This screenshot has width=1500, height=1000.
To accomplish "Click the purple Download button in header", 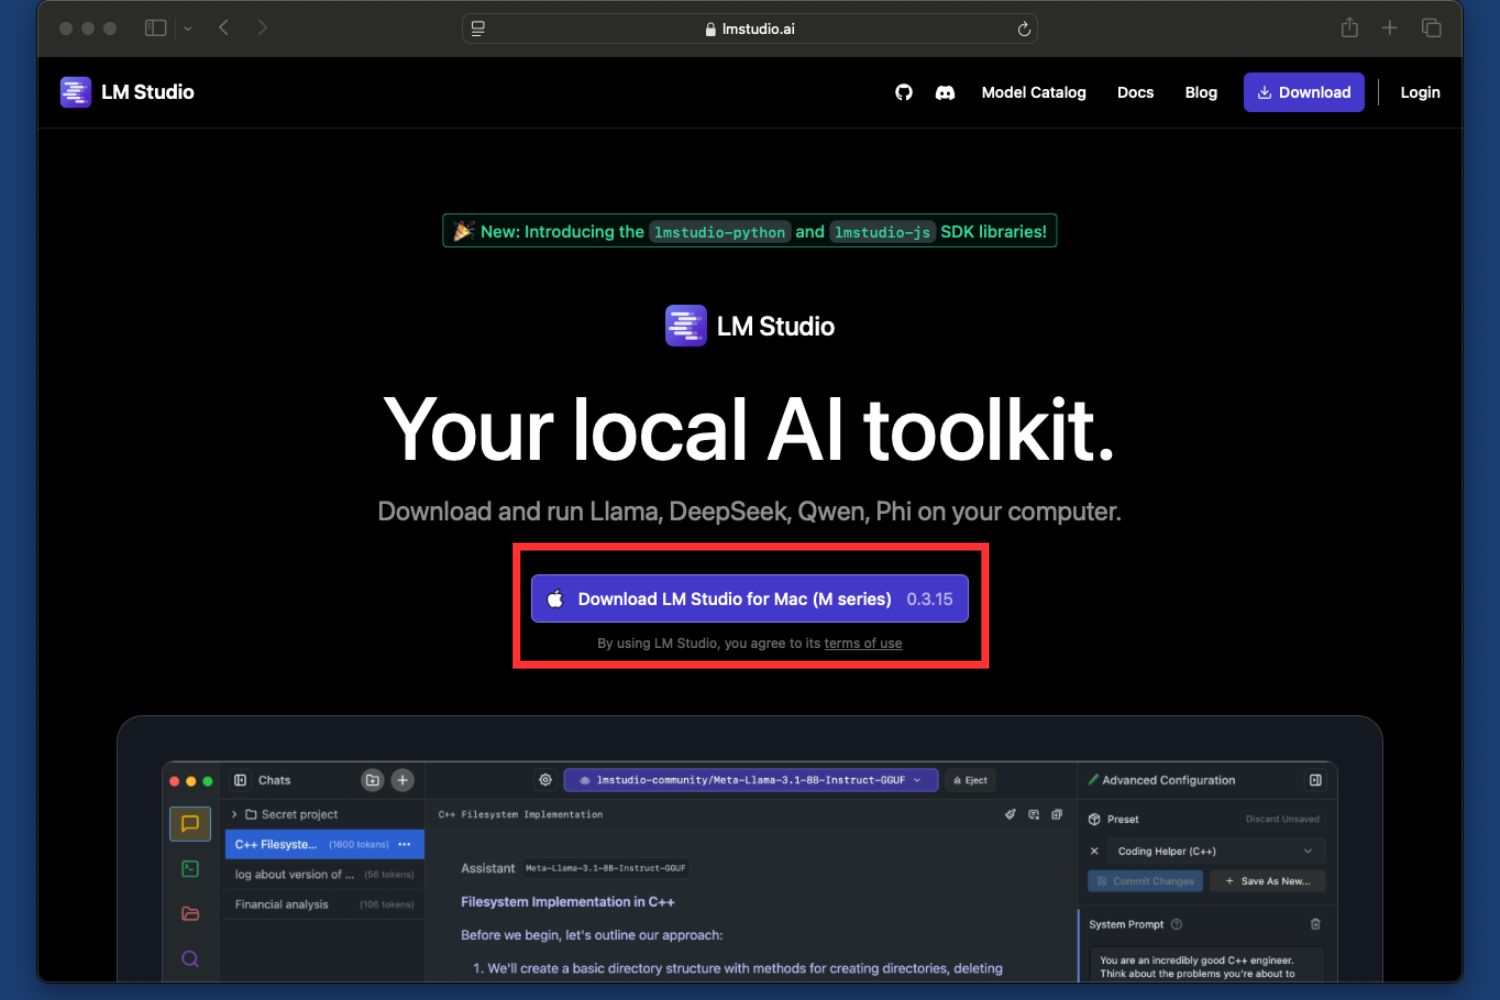I will [x=1304, y=92].
